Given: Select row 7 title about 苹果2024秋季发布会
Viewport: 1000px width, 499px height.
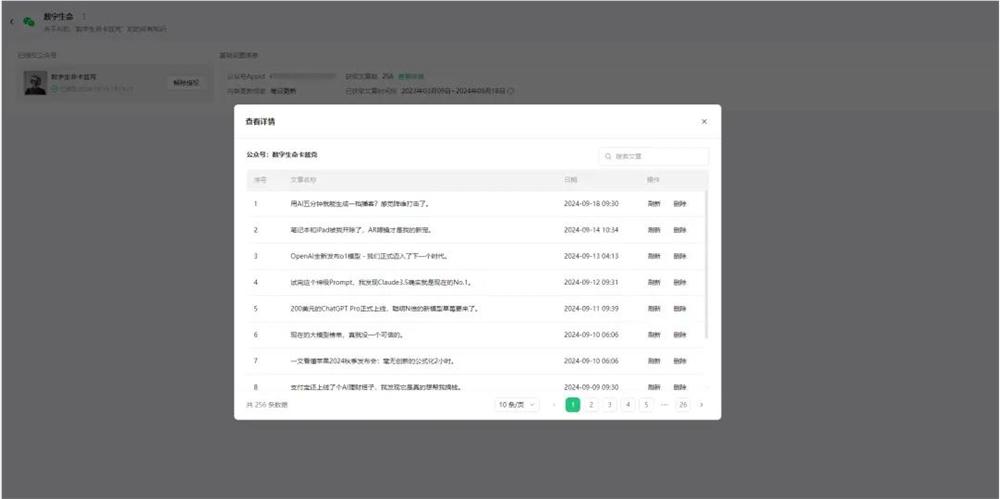Looking at the screenshot, I should [371, 361].
